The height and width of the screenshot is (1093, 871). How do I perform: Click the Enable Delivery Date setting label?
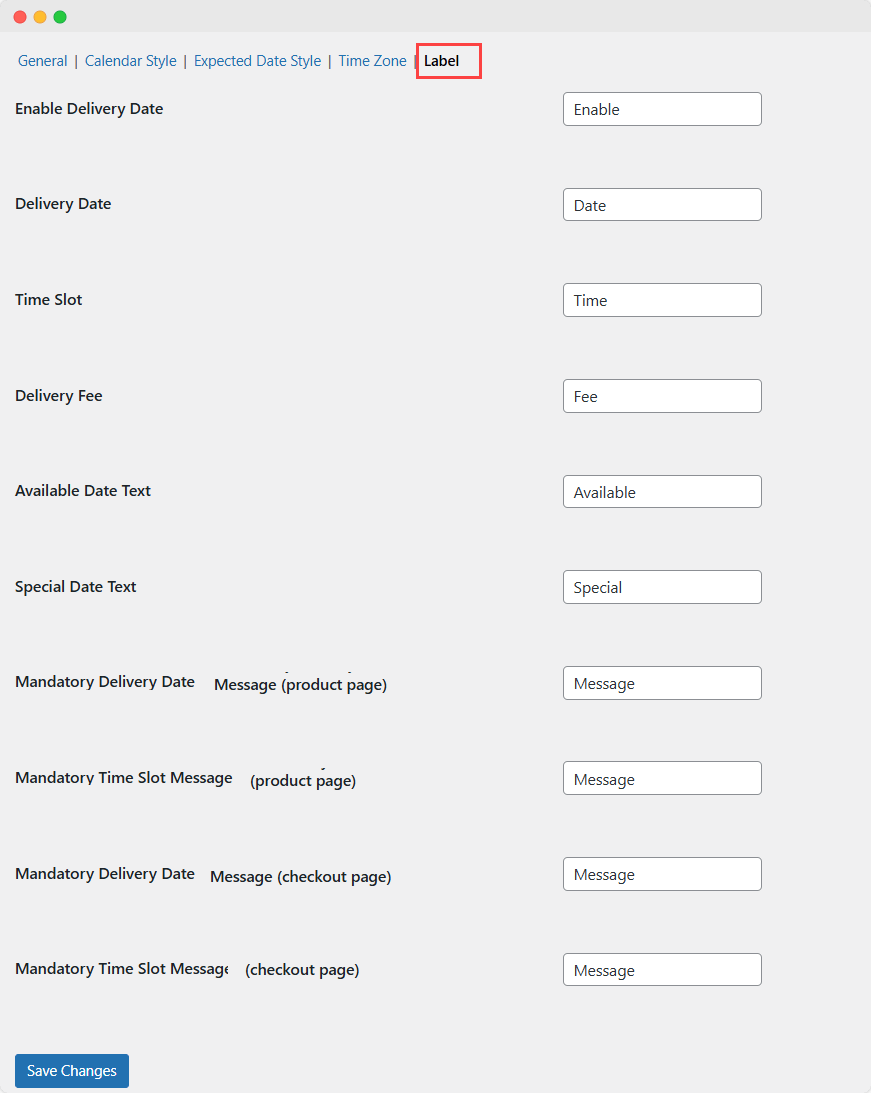tap(89, 109)
